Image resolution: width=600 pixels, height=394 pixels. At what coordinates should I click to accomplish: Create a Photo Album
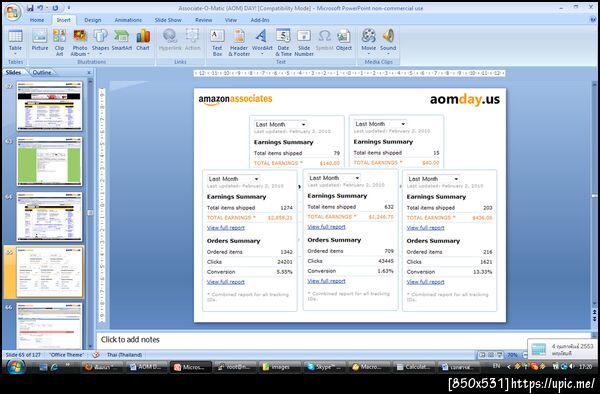click(x=80, y=42)
